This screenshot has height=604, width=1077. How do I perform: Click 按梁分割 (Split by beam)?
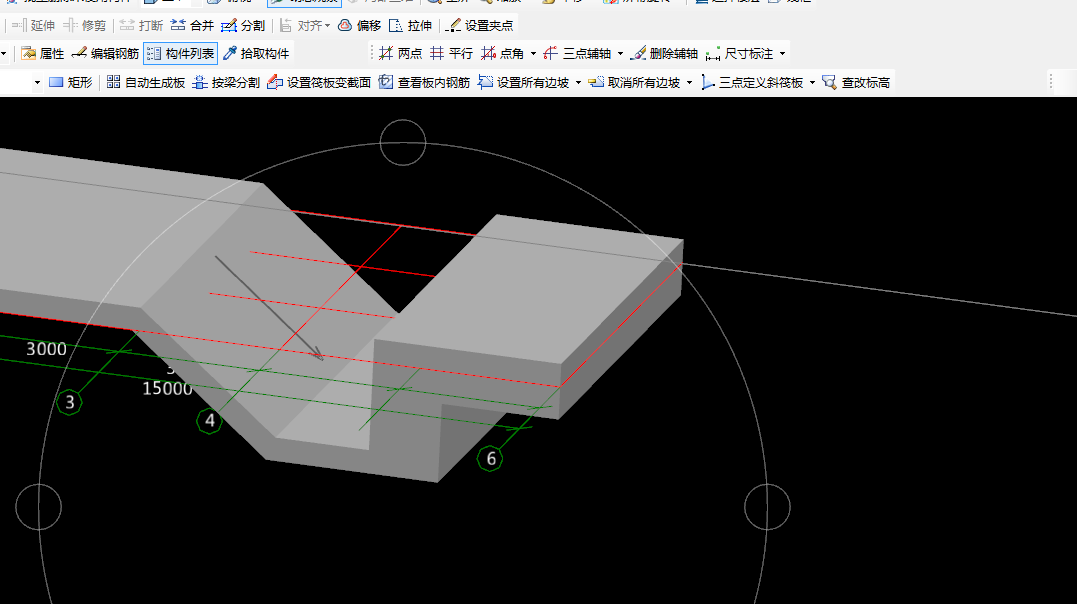pyautogui.click(x=226, y=82)
